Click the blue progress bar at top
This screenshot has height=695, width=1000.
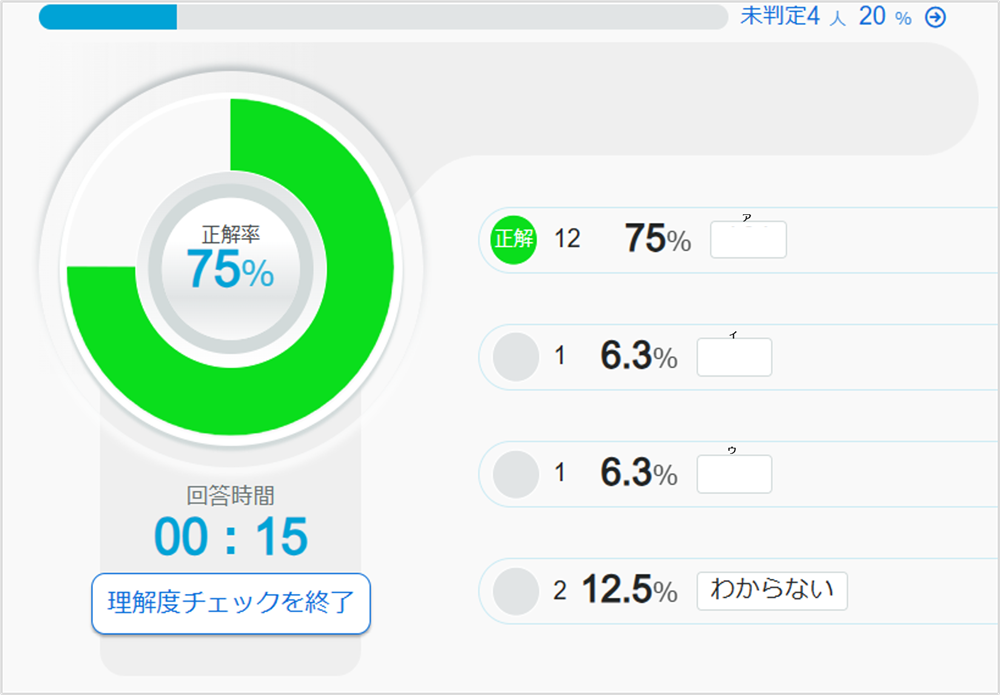click(x=108, y=17)
